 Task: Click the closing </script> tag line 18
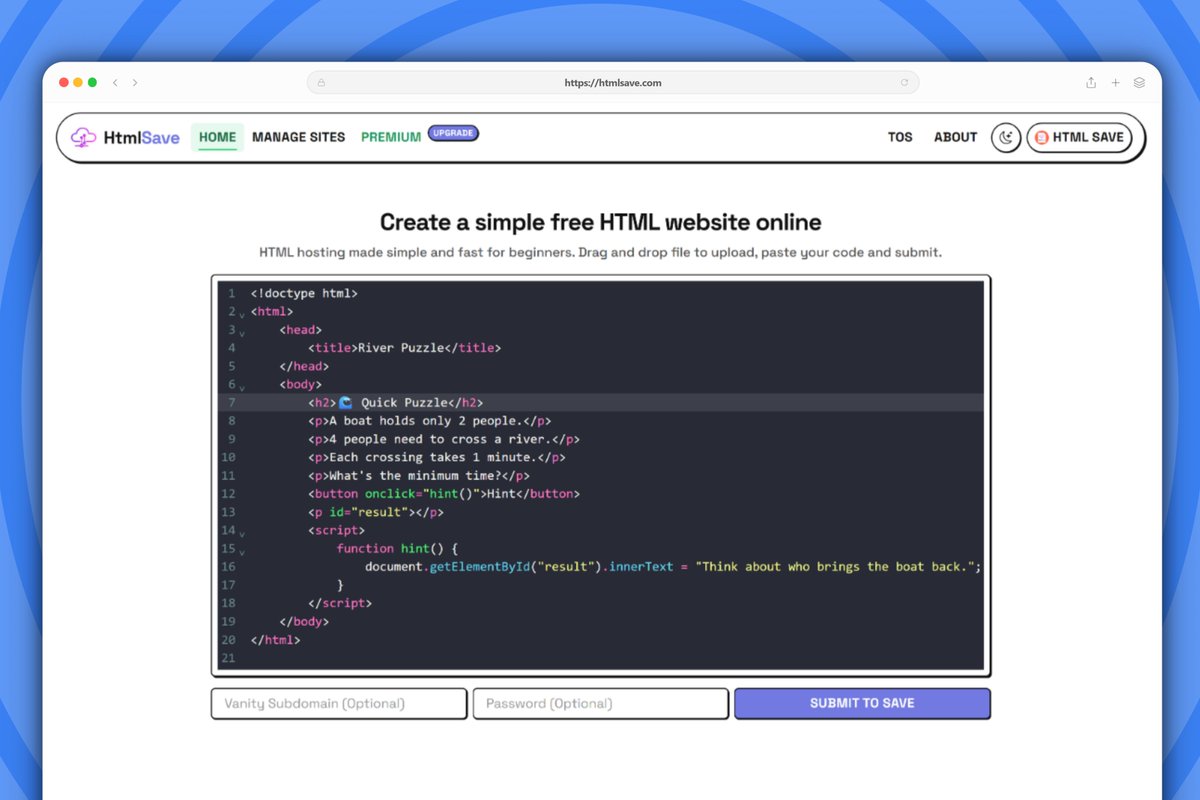[340, 603]
